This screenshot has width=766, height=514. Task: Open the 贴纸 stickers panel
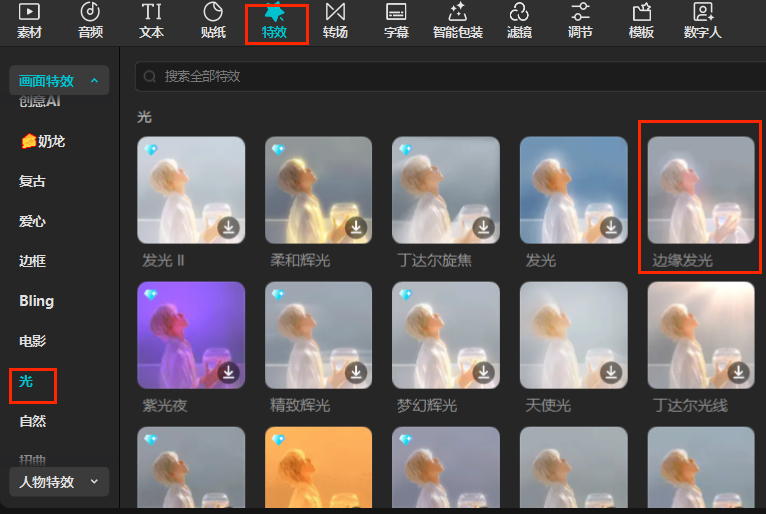213,20
